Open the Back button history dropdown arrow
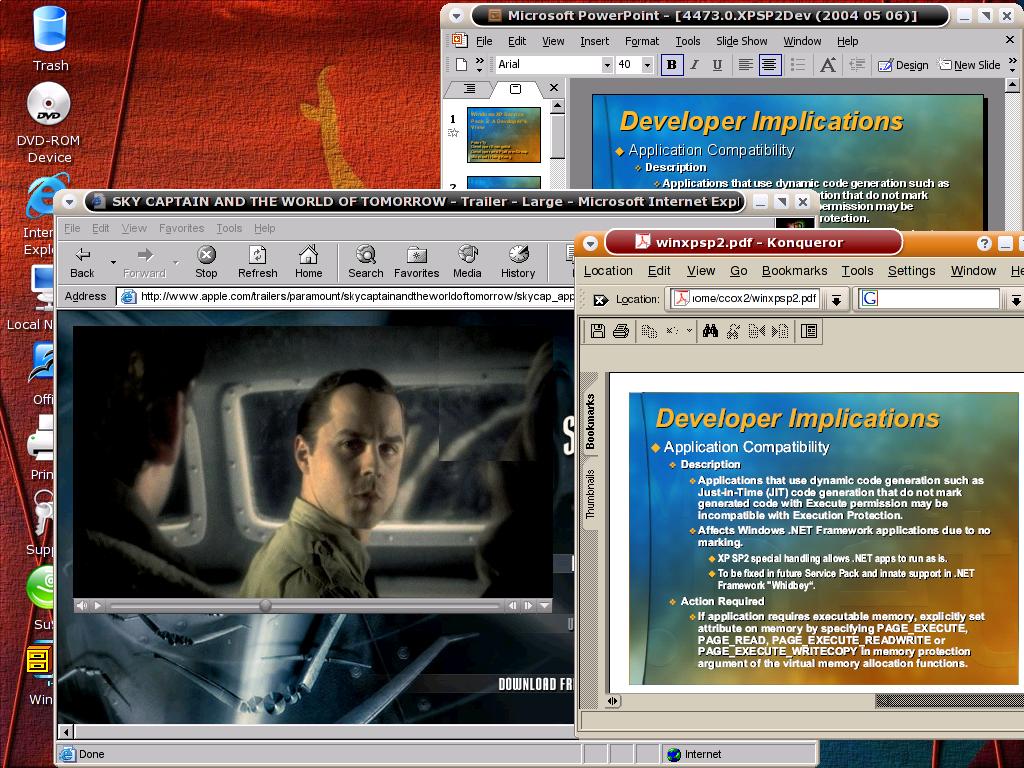This screenshot has height=768, width=1024. click(x=113, y=263)
